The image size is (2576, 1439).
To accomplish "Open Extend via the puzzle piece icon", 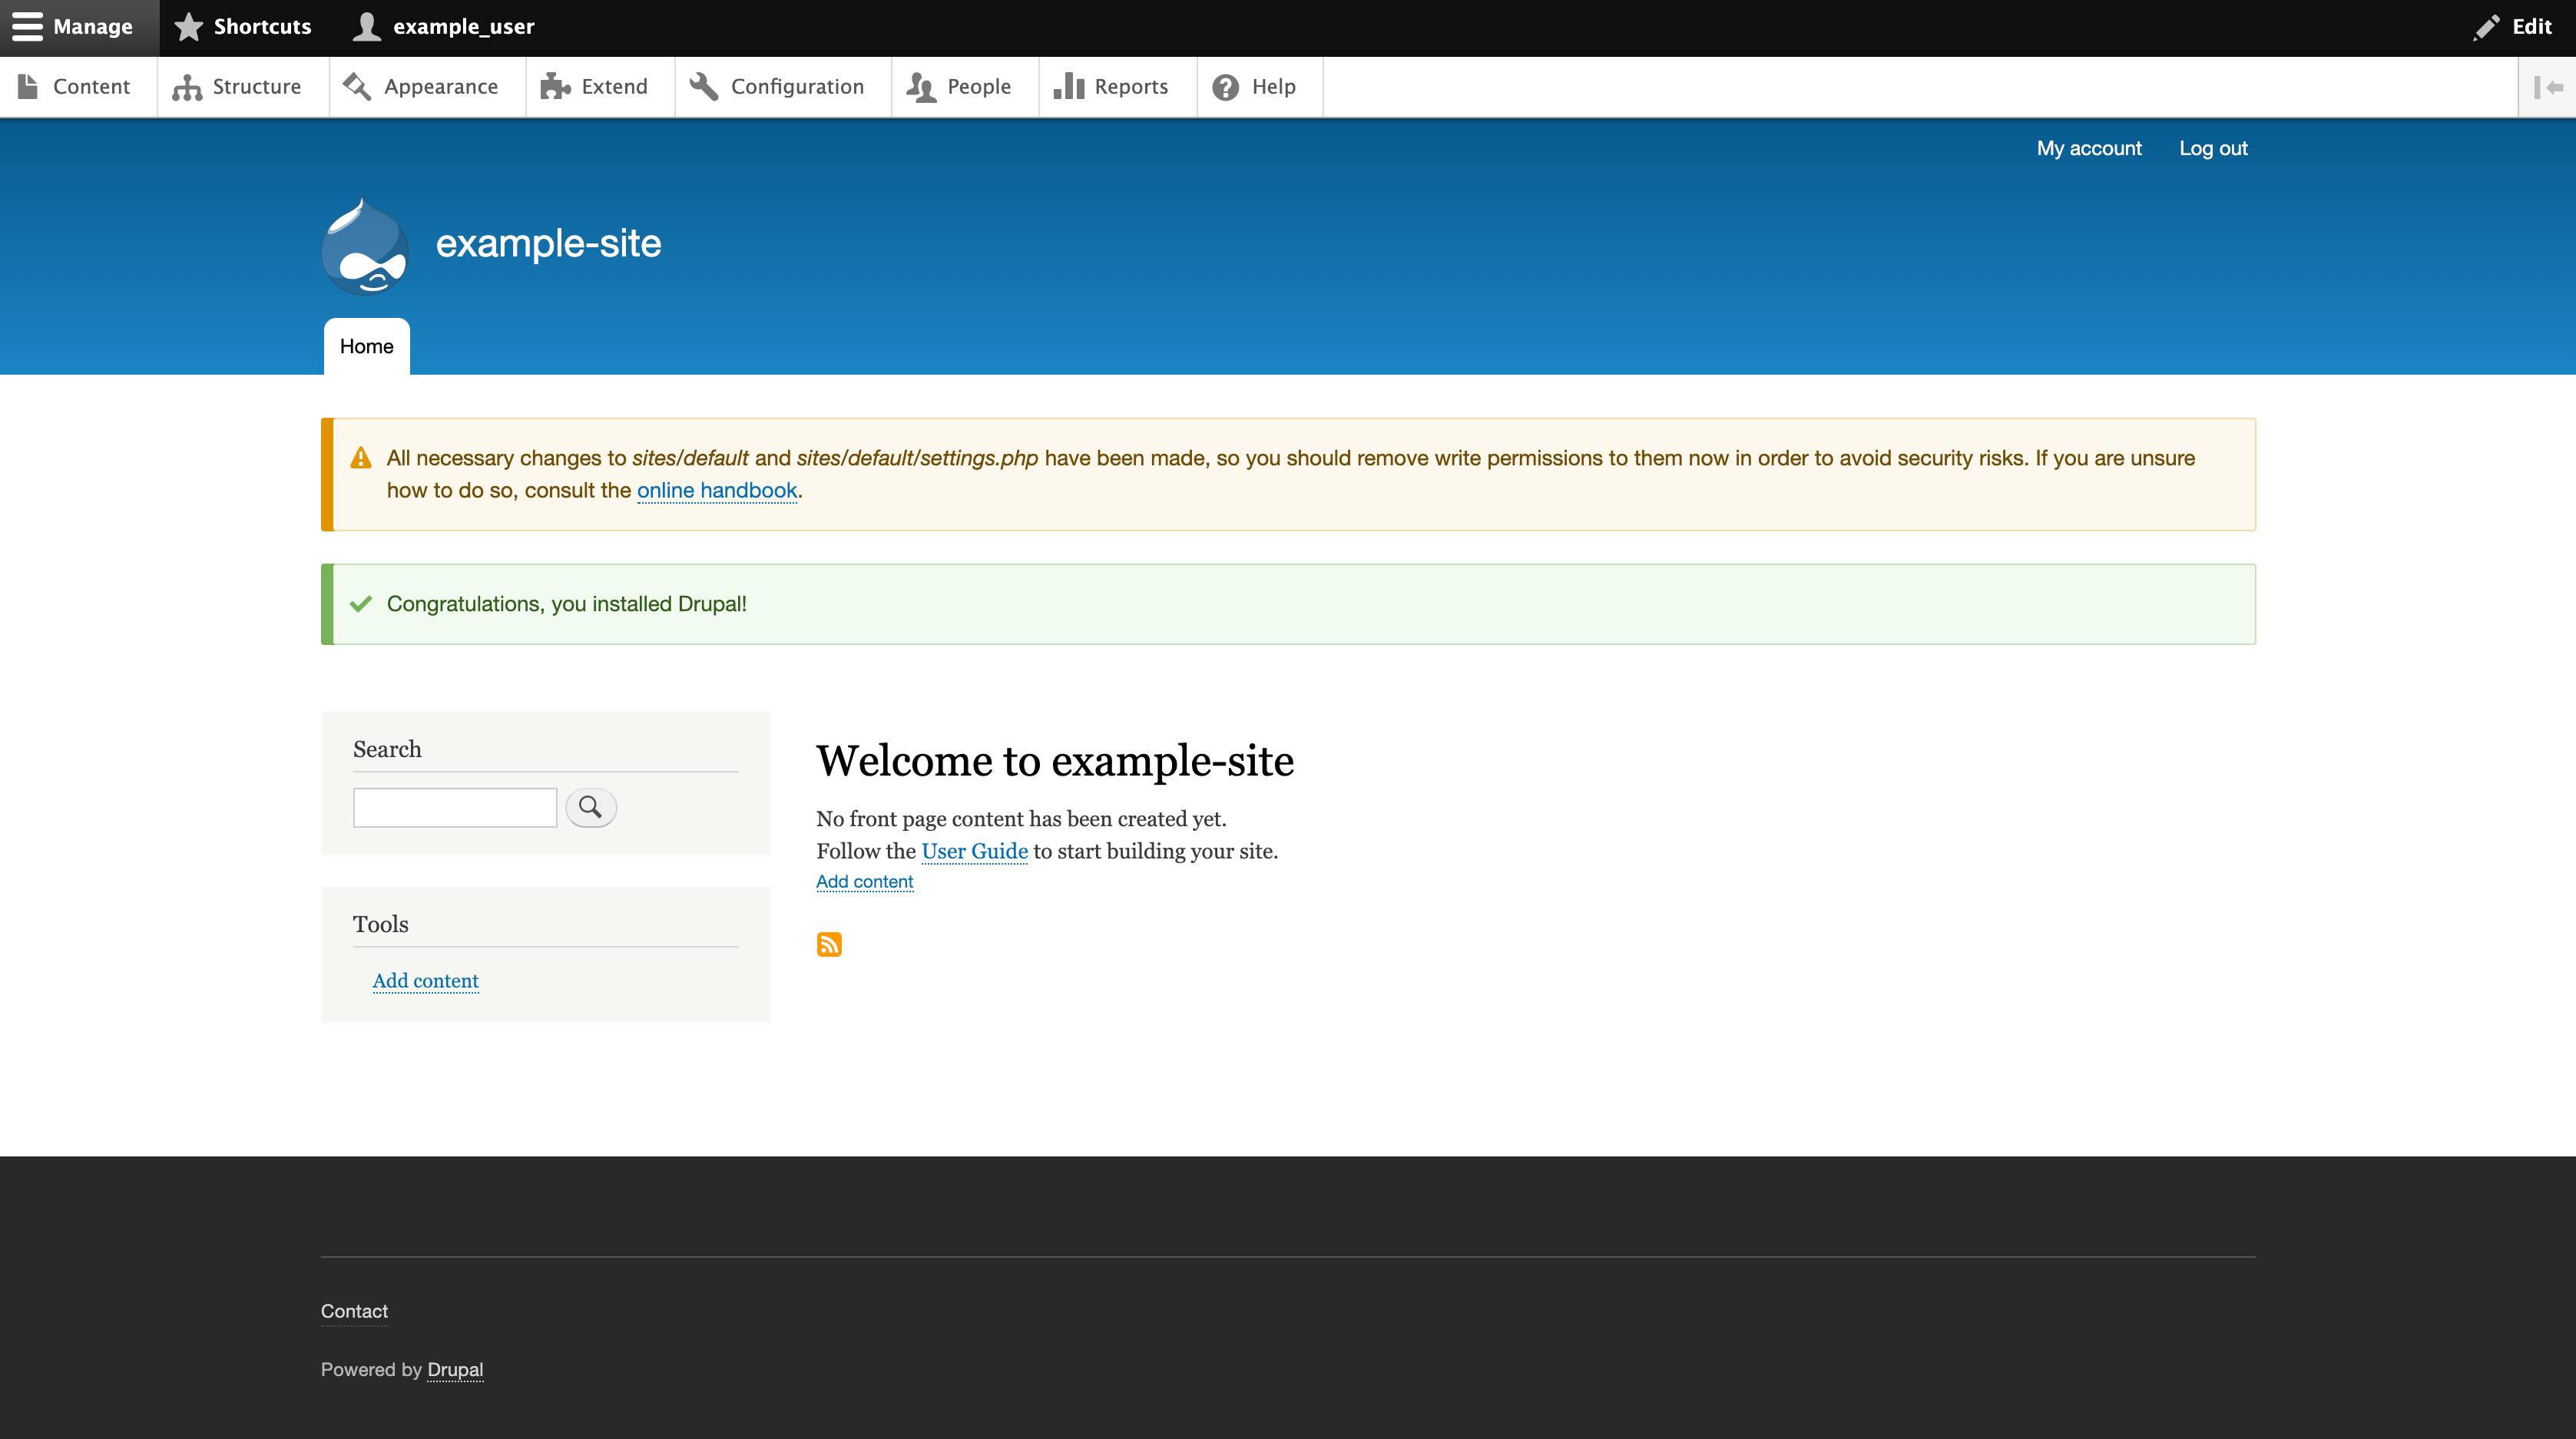I will pos(556,86).
